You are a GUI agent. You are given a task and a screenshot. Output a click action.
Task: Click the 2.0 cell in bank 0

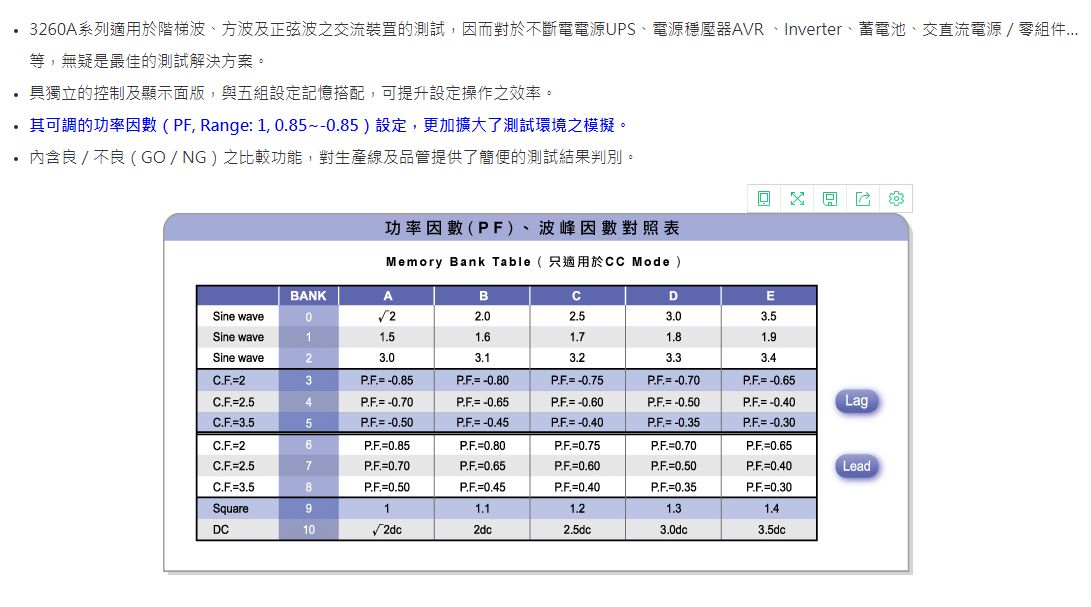(x=482, y=316)
